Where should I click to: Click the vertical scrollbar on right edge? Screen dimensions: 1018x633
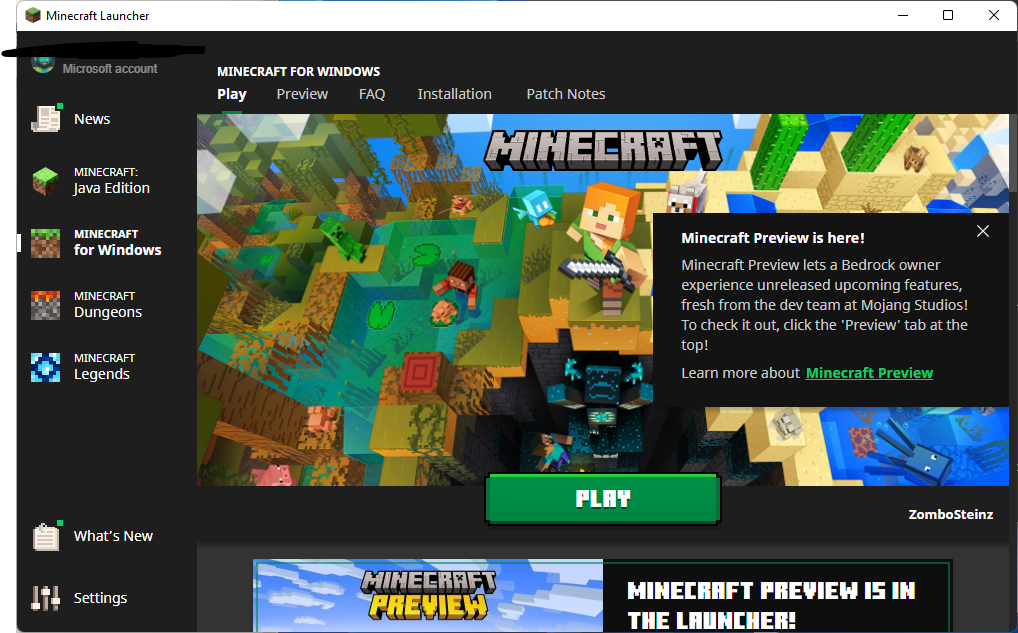(x=1013, y=153)
